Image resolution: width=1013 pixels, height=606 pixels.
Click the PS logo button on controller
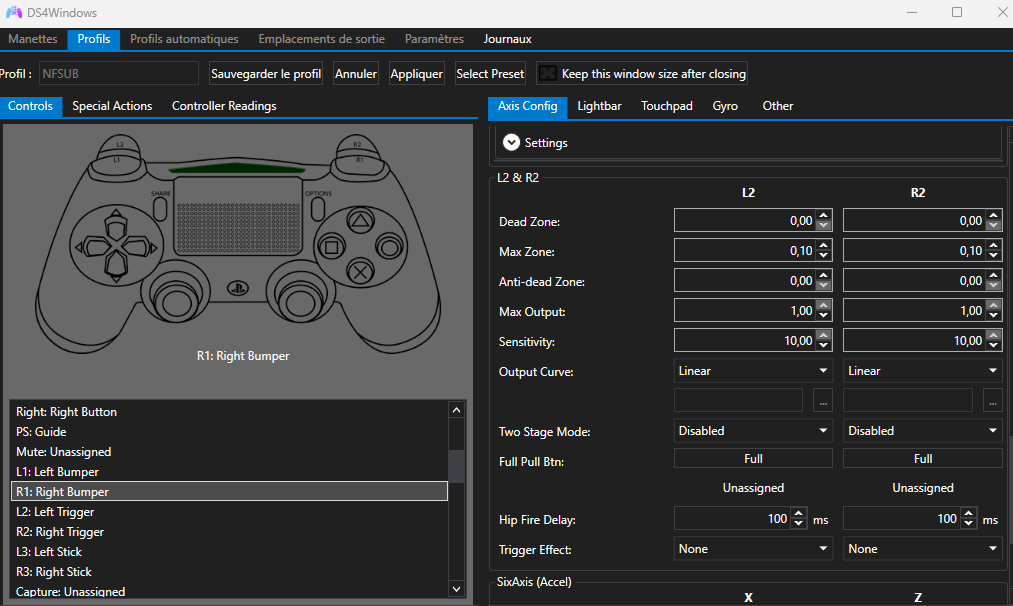click(x=239, y=289)
